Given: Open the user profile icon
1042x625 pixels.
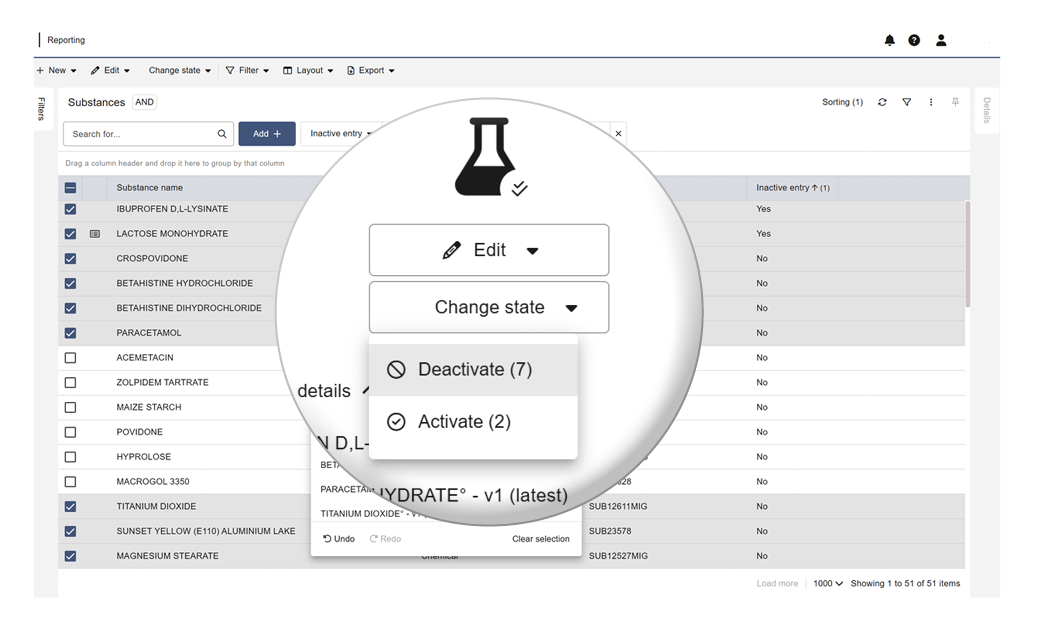Looking at the screenshot, I should (x=941, y=40).
